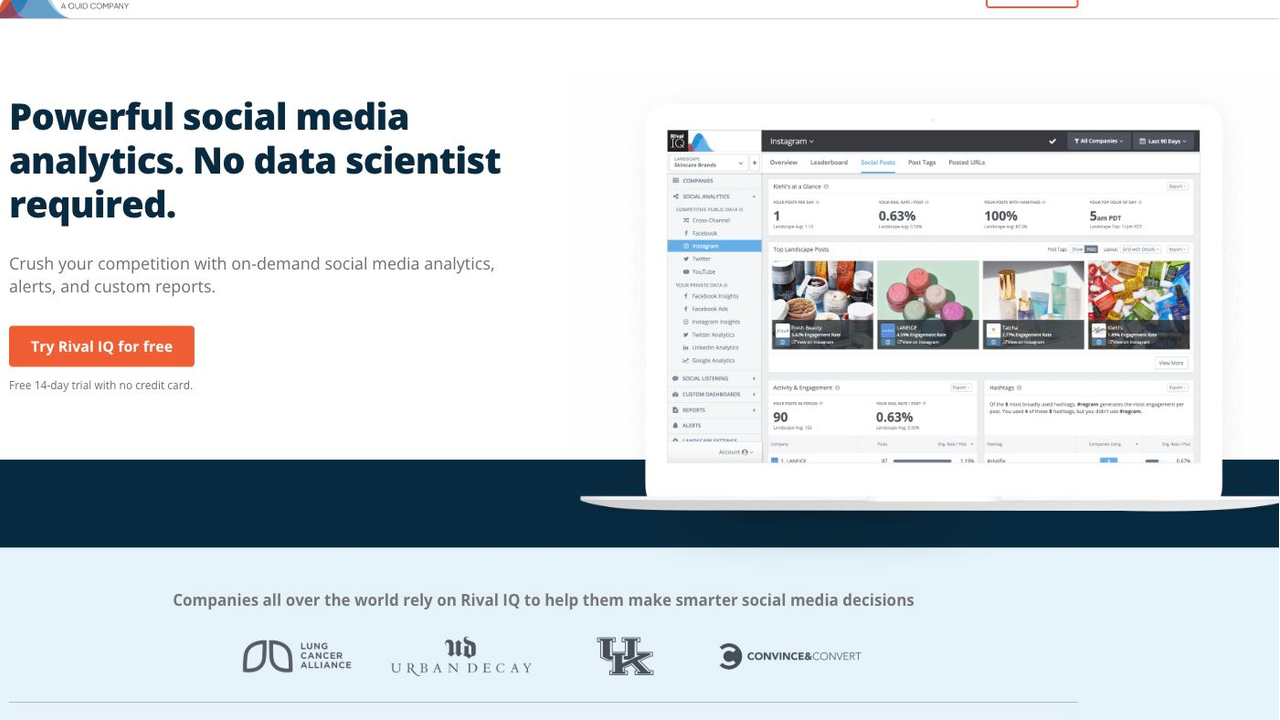Click the Facebook Ads sidebar icon

pyautogui.click(x=686, y=309)
